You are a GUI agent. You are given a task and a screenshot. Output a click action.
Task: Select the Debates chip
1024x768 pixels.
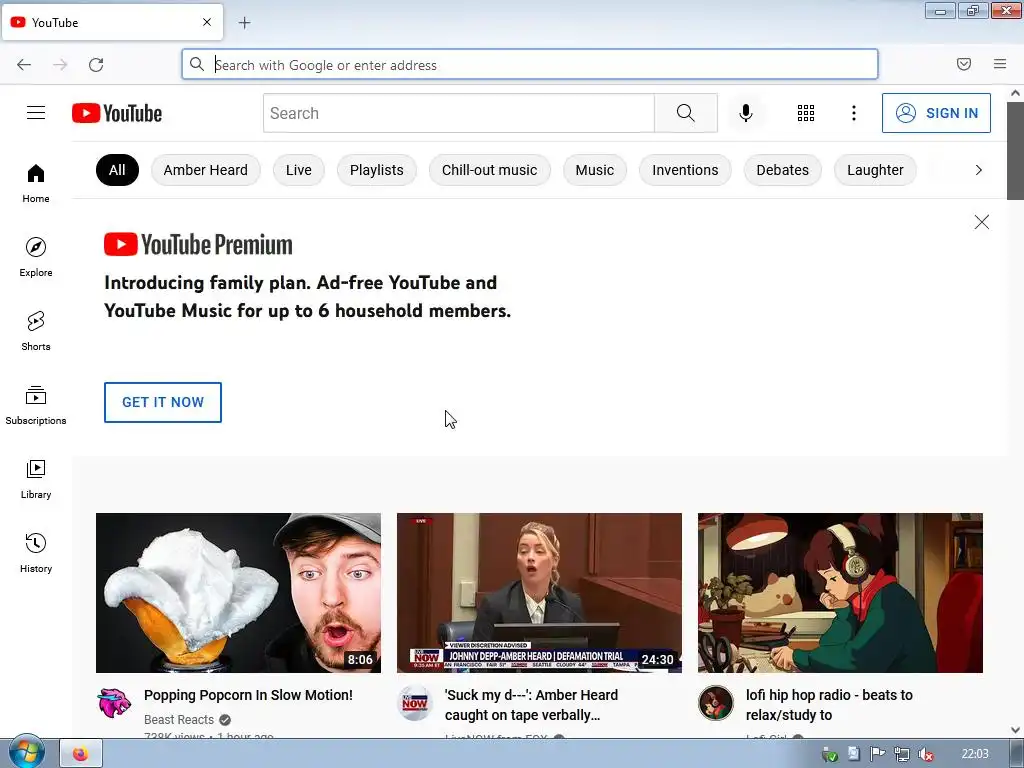pos(782,170)
